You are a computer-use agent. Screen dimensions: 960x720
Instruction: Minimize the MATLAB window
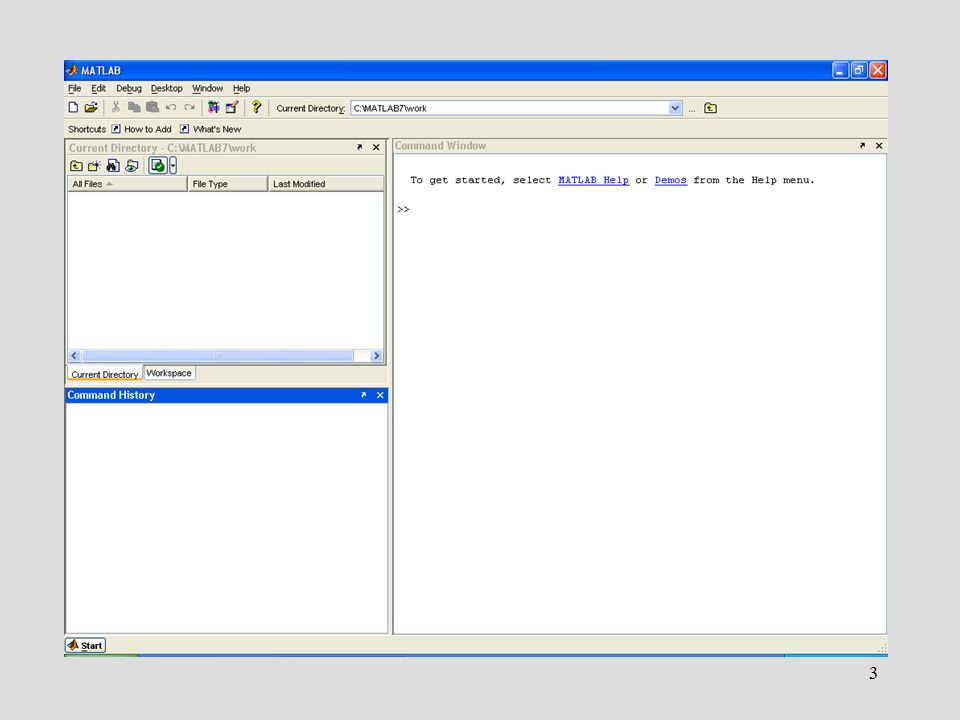coord(841,70)
